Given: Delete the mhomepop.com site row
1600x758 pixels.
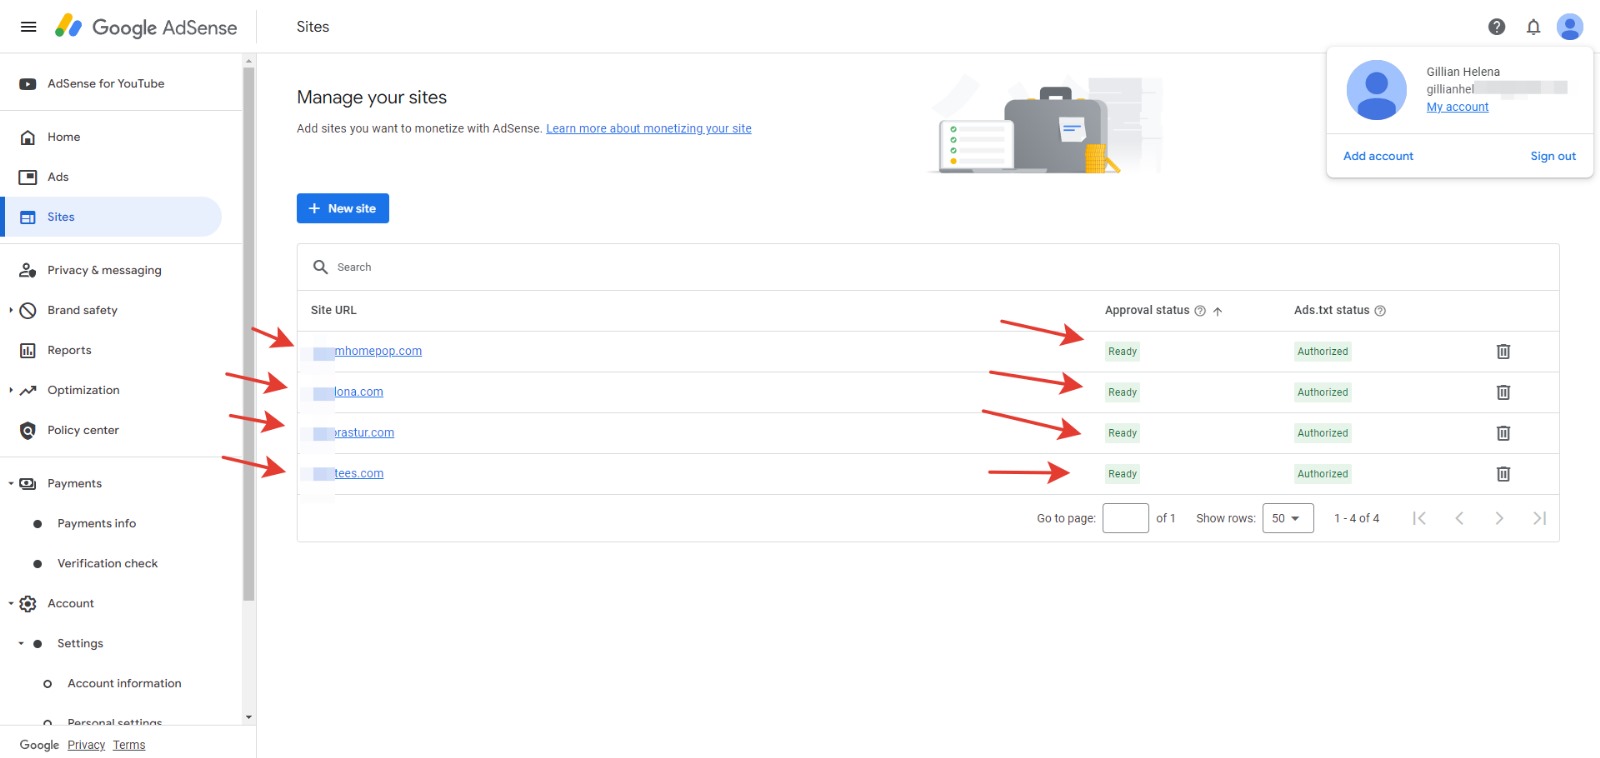Looking at the screenshot, I should (x=1503, y=351).
